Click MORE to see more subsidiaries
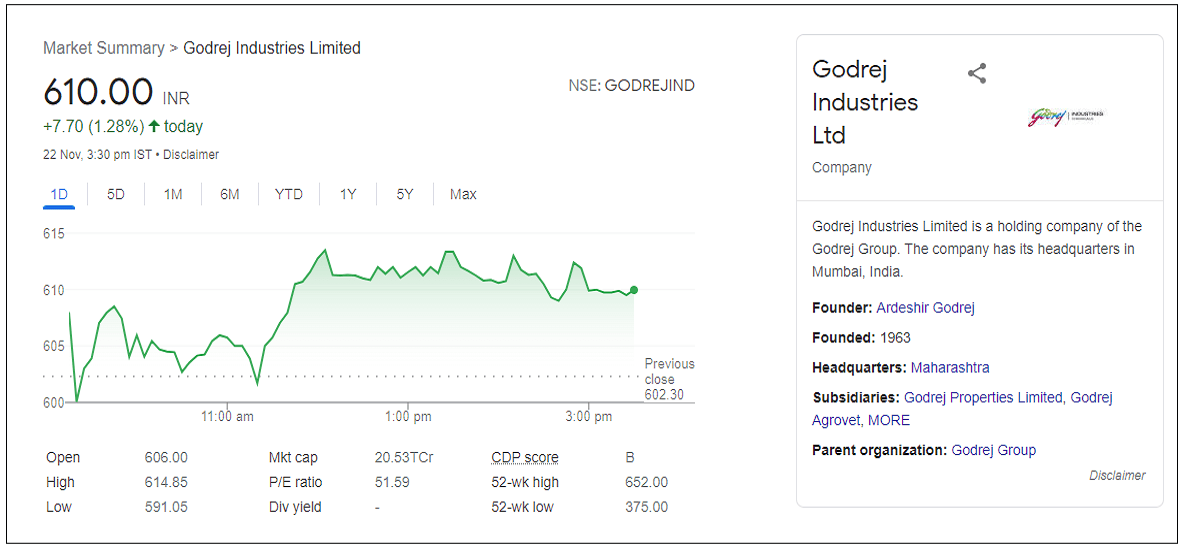Viewport: 1182px width, 550px height. [x=889, y=420]
